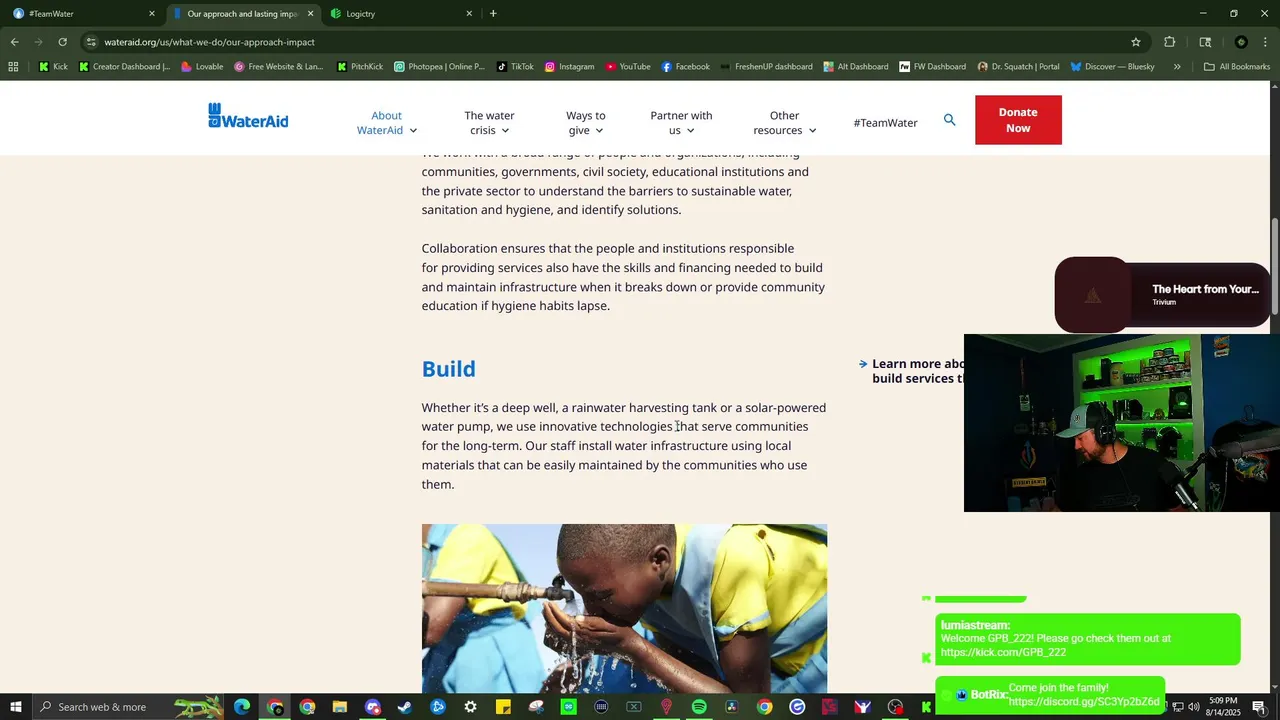Image resolution: width=1280 pixels, height=720 pixels.
Task: Click the Donate Now button
Action: tap(1018, 120)
